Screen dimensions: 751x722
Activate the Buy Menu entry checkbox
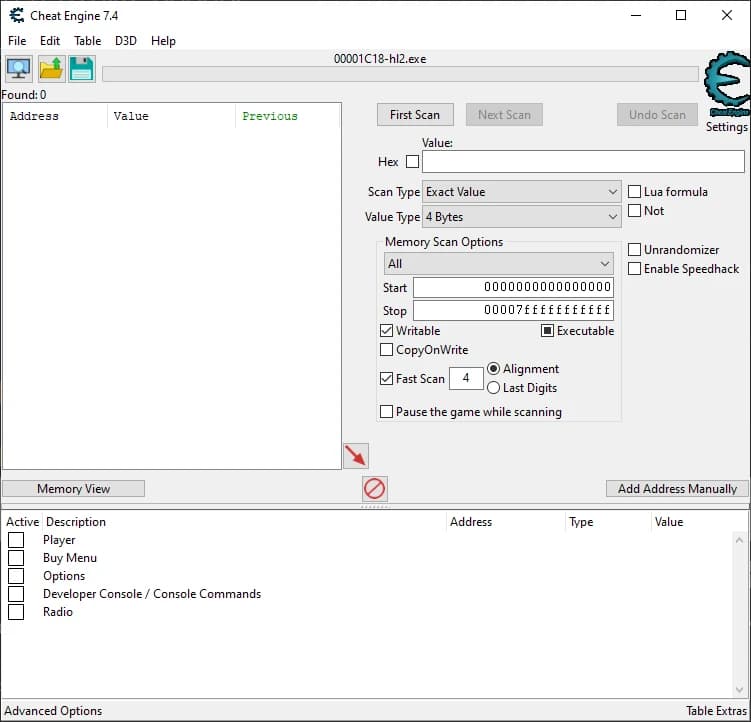pos(16,558)
